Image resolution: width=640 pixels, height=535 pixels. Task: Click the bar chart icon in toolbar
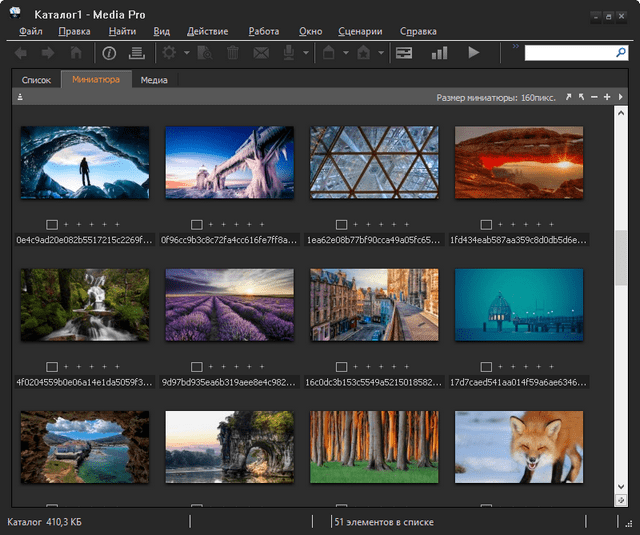pyautogui.click(x=439, y=52)
